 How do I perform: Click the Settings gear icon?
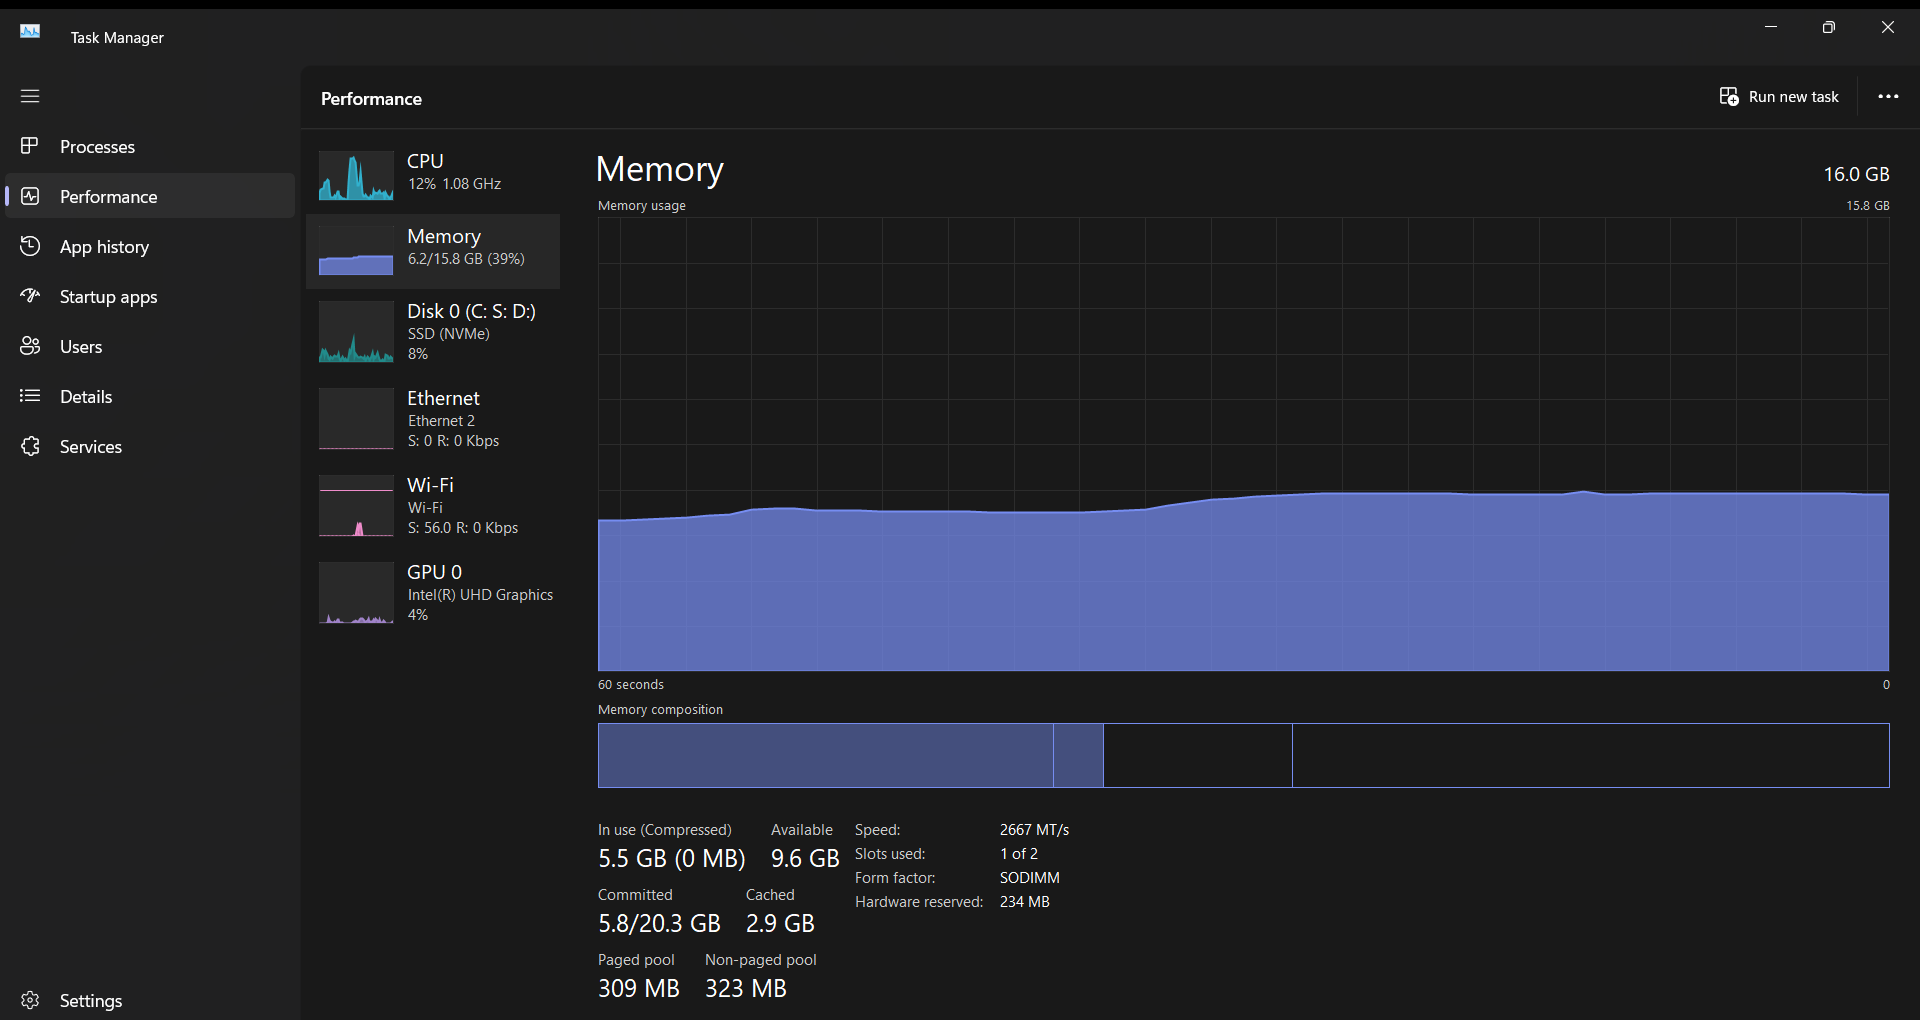[30, 1000]
